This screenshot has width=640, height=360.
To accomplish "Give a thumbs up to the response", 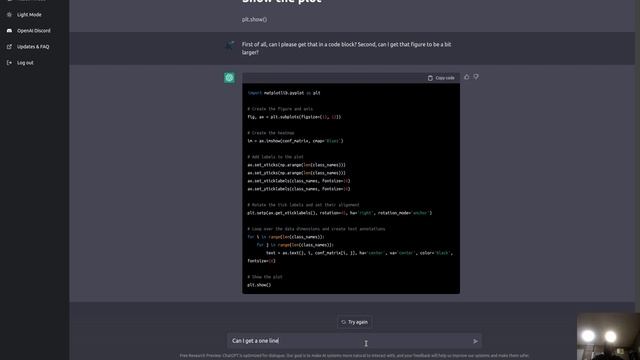I will [x=467, y=77].
